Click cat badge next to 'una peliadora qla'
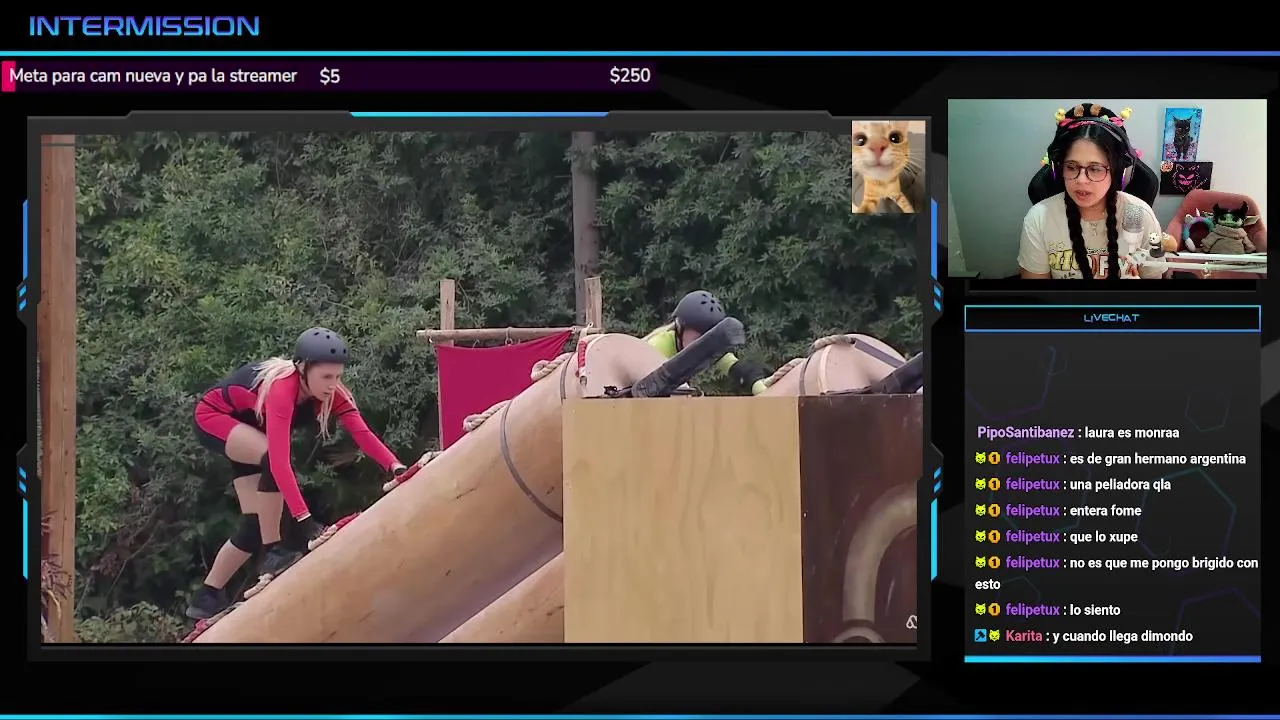Image resolution: width=1280 pixels, height=720 pixels. click(x=981, y=485)
